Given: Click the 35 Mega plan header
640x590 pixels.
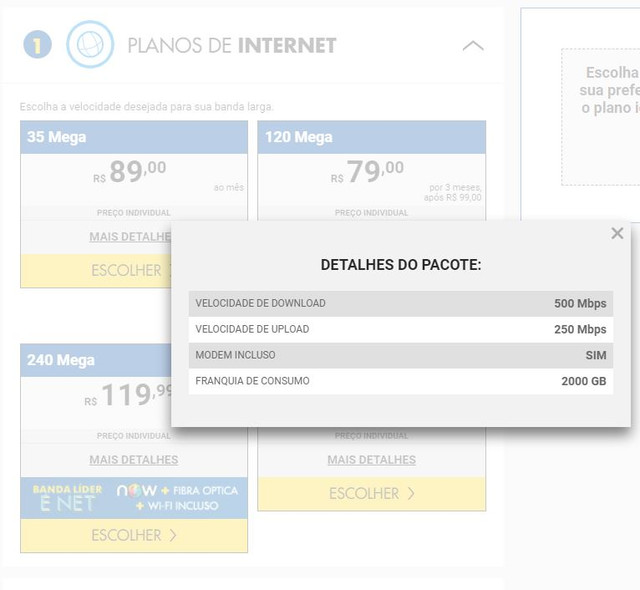Looking at the screenshot, I should [x=134, y=137].
